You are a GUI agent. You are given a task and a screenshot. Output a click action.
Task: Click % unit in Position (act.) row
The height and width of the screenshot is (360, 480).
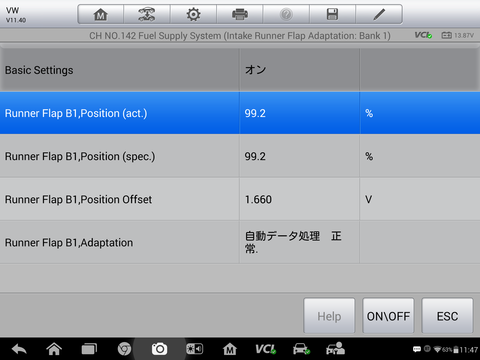[x=369, y=113]
